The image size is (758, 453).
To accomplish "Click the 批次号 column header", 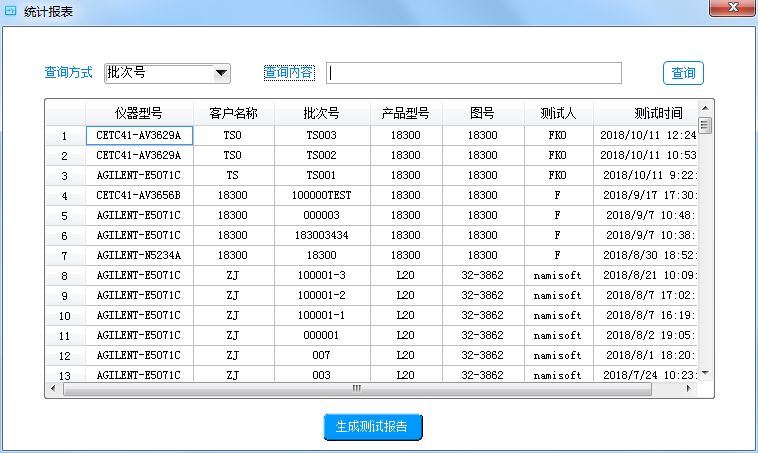I will coord(322,113).
